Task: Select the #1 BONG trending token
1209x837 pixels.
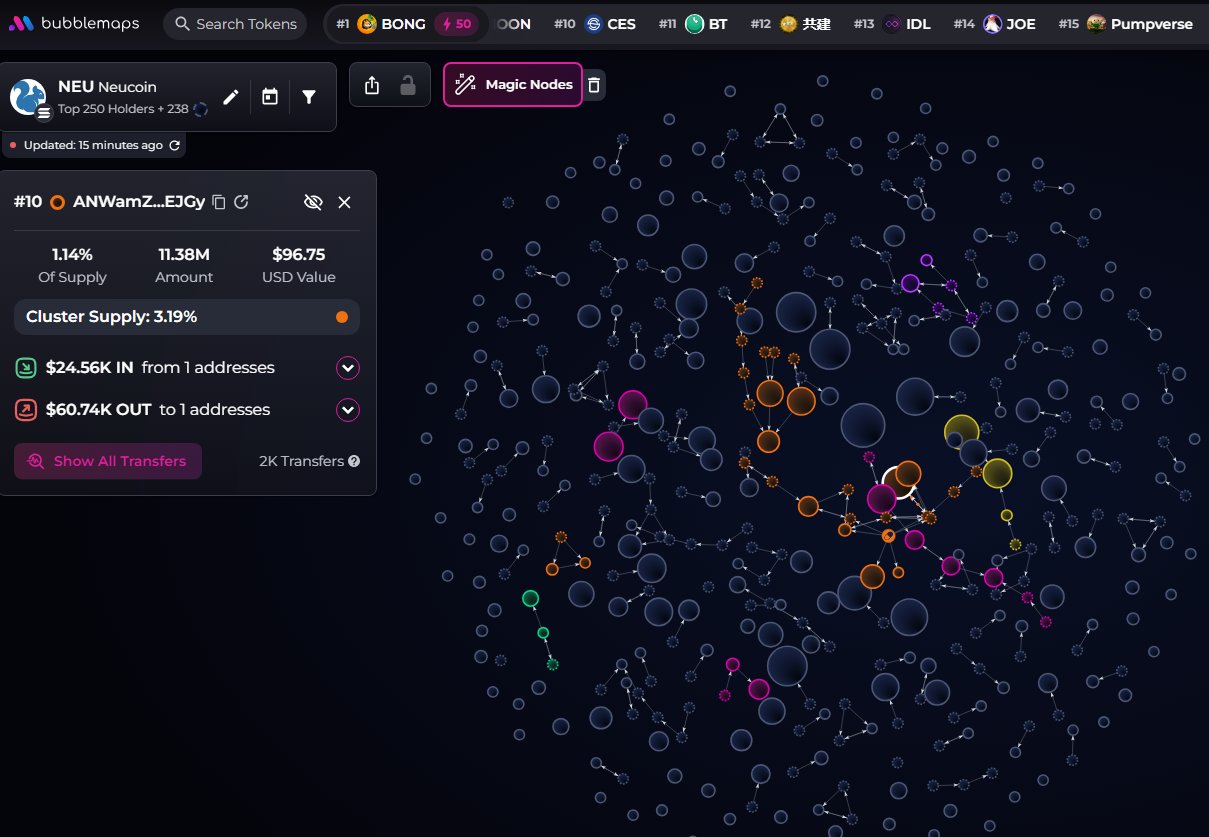Action: click(392, 24)
